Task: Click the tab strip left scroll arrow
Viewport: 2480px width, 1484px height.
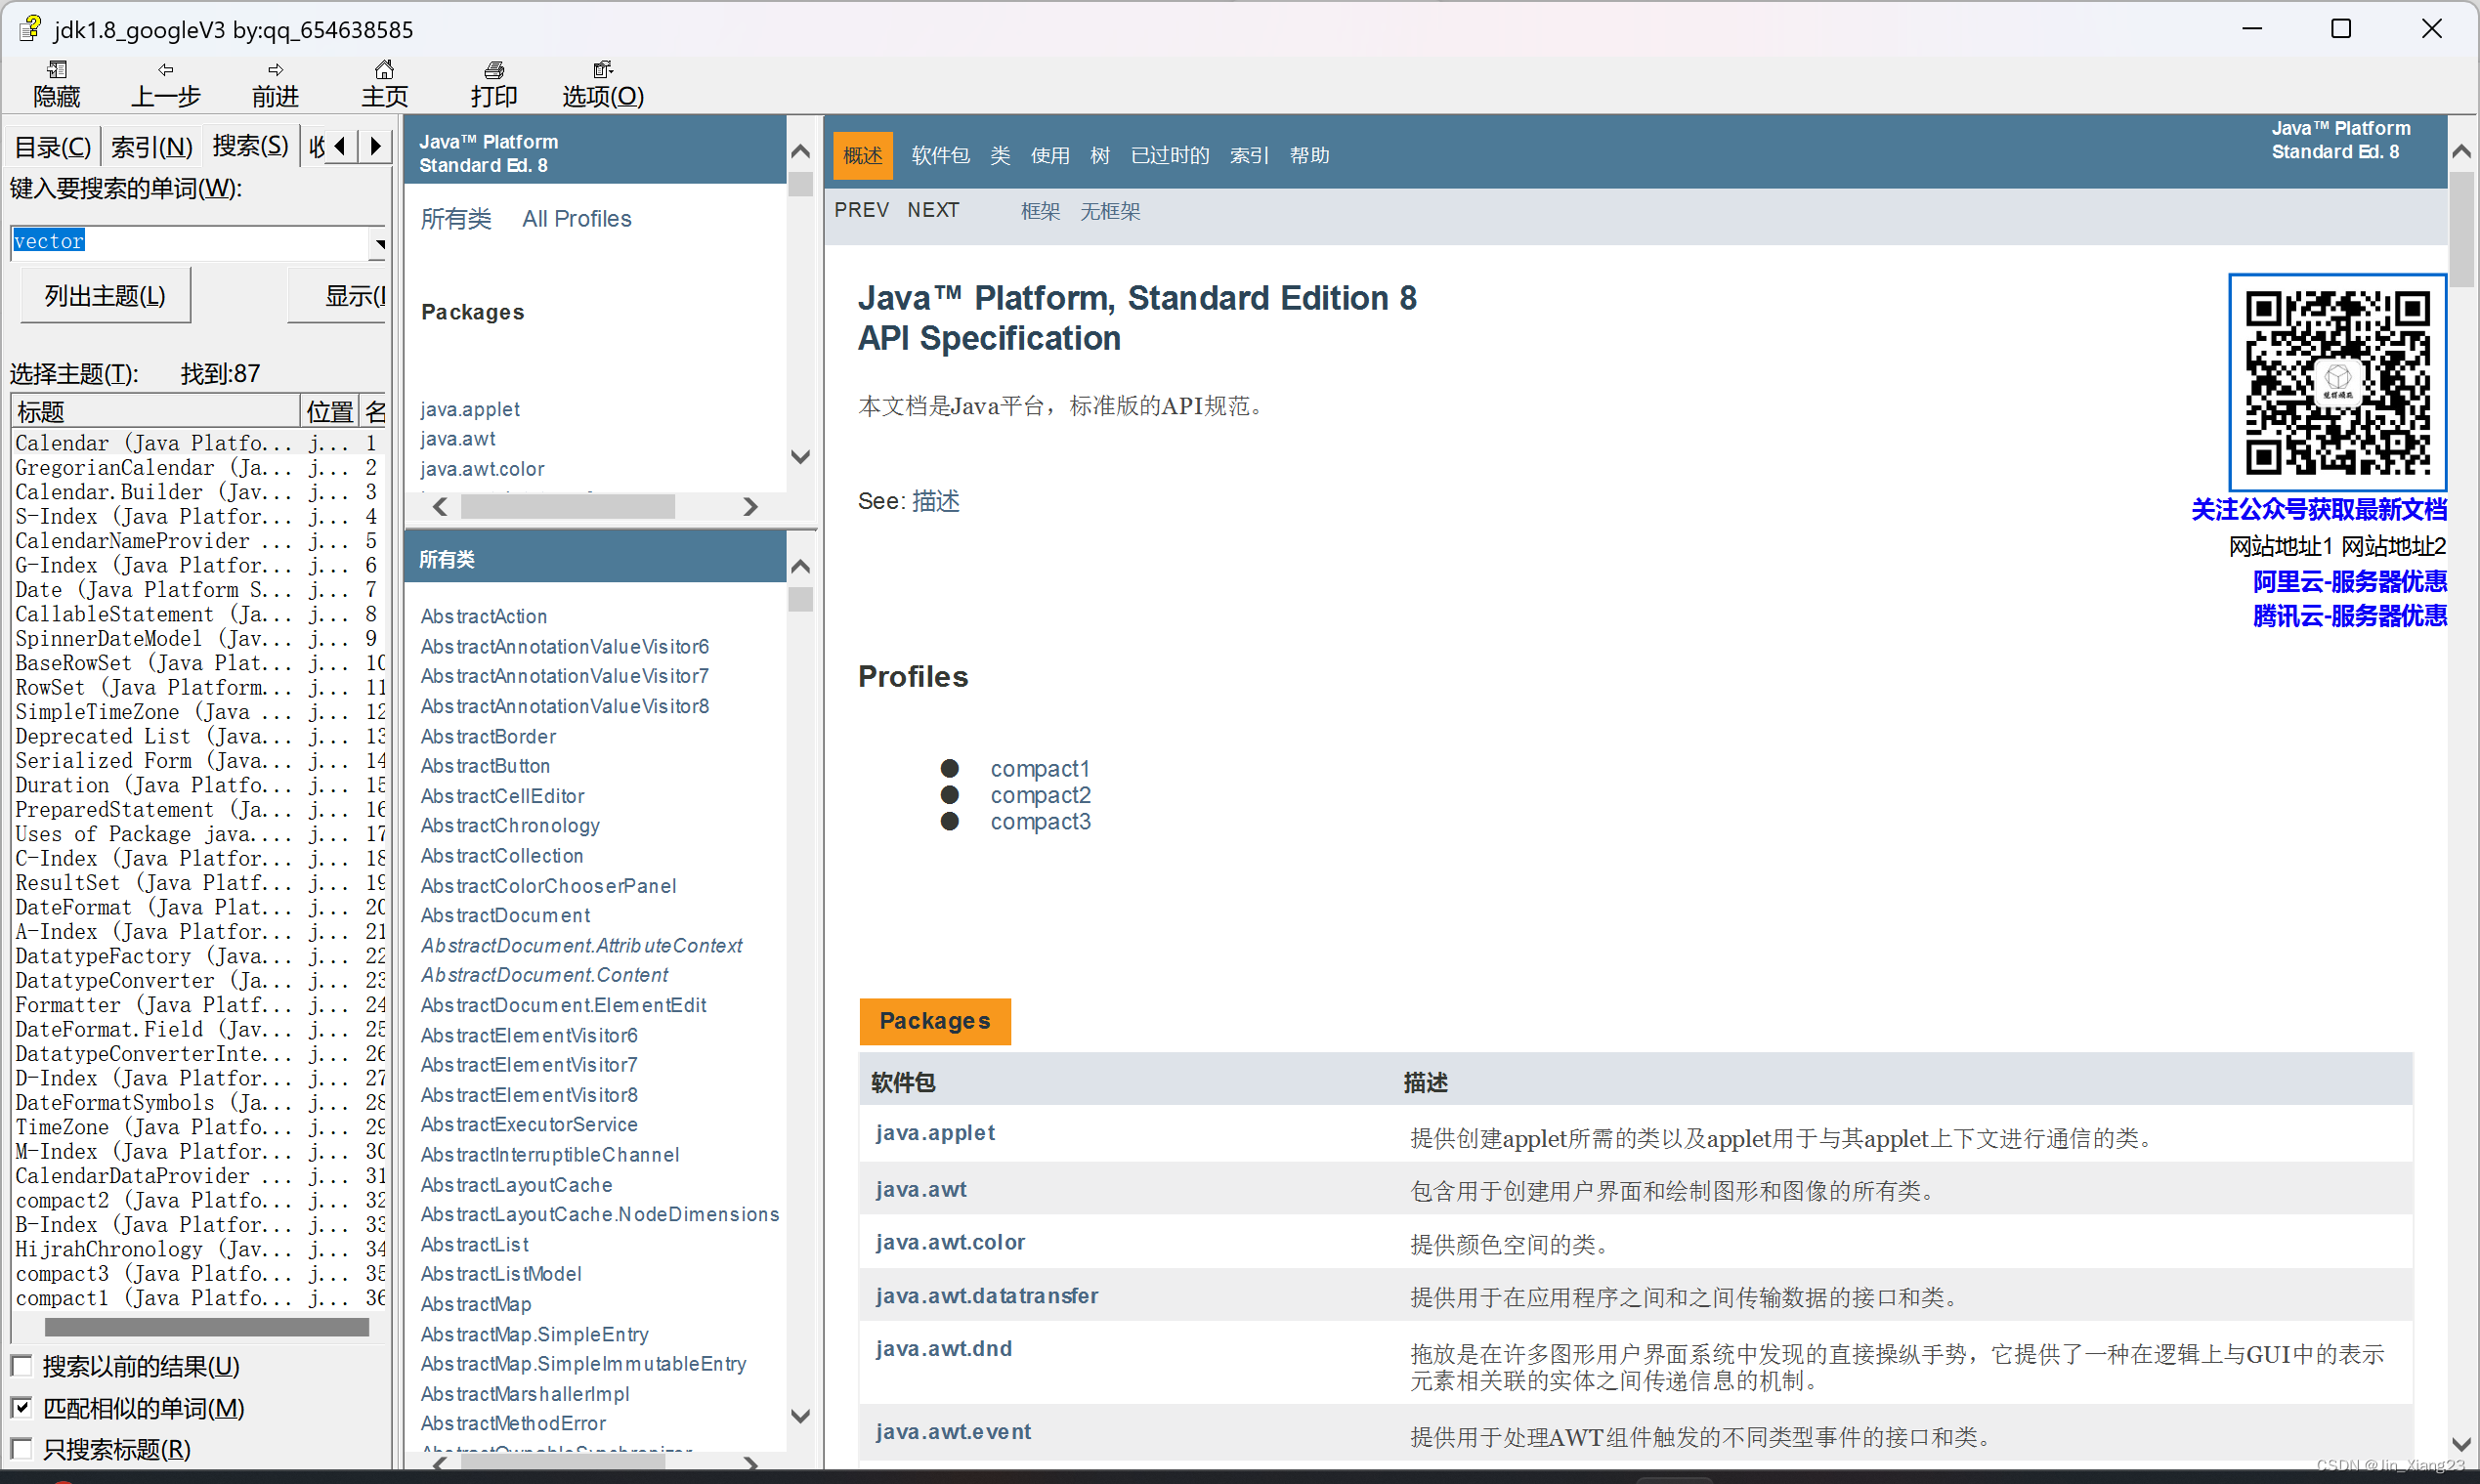Action: [x=341, y=147]
